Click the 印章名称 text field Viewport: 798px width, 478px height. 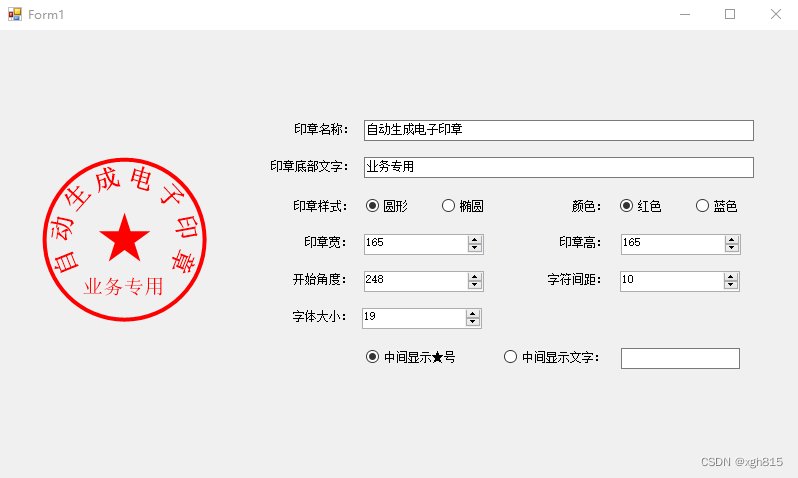pos(558,130)
